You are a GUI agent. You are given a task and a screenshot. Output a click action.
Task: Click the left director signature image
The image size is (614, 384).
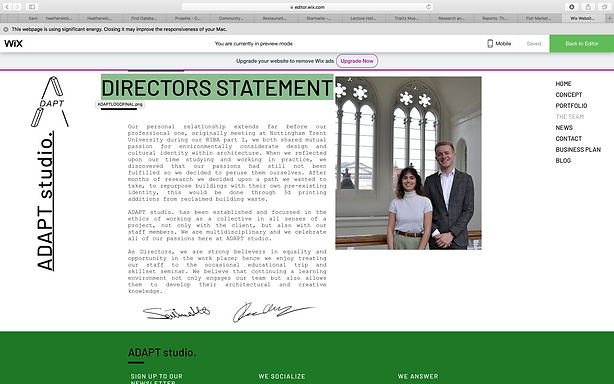click(x=176, y=313)
